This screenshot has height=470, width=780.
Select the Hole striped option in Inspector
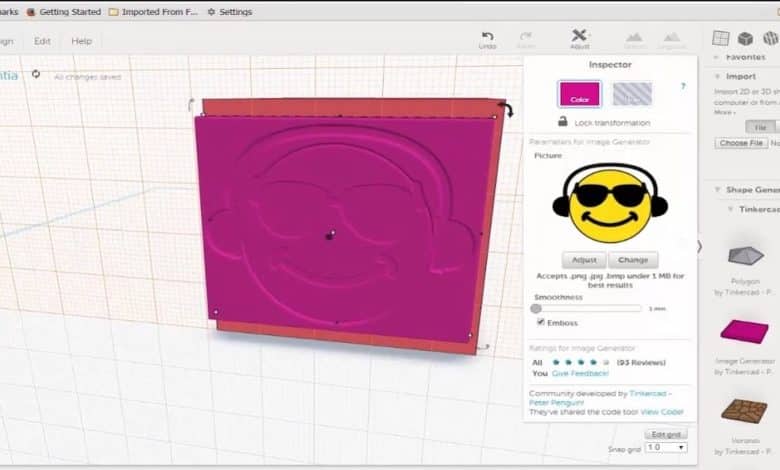tap(632, 94)
